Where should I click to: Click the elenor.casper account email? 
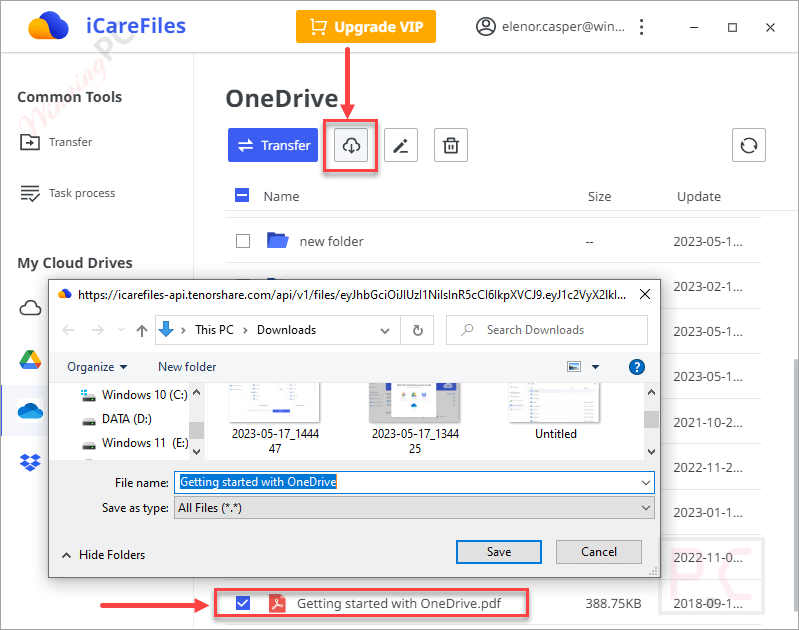coord(563,27)
